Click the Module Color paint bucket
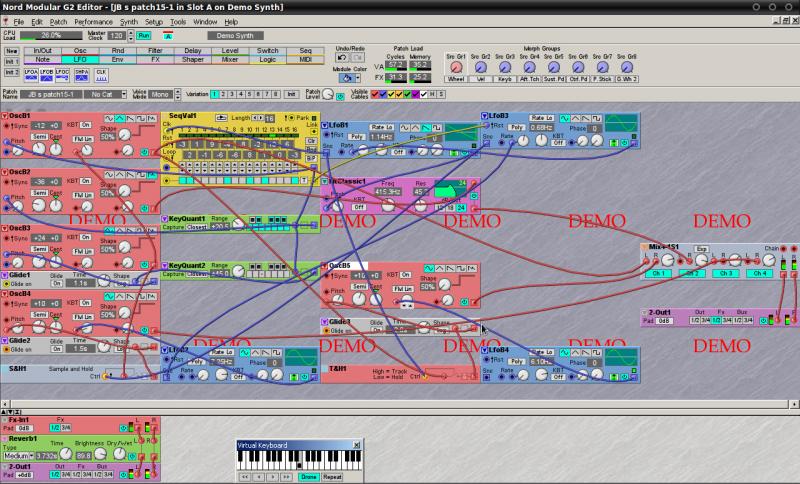This screenshot has width=800, height=484. point(347,78)
